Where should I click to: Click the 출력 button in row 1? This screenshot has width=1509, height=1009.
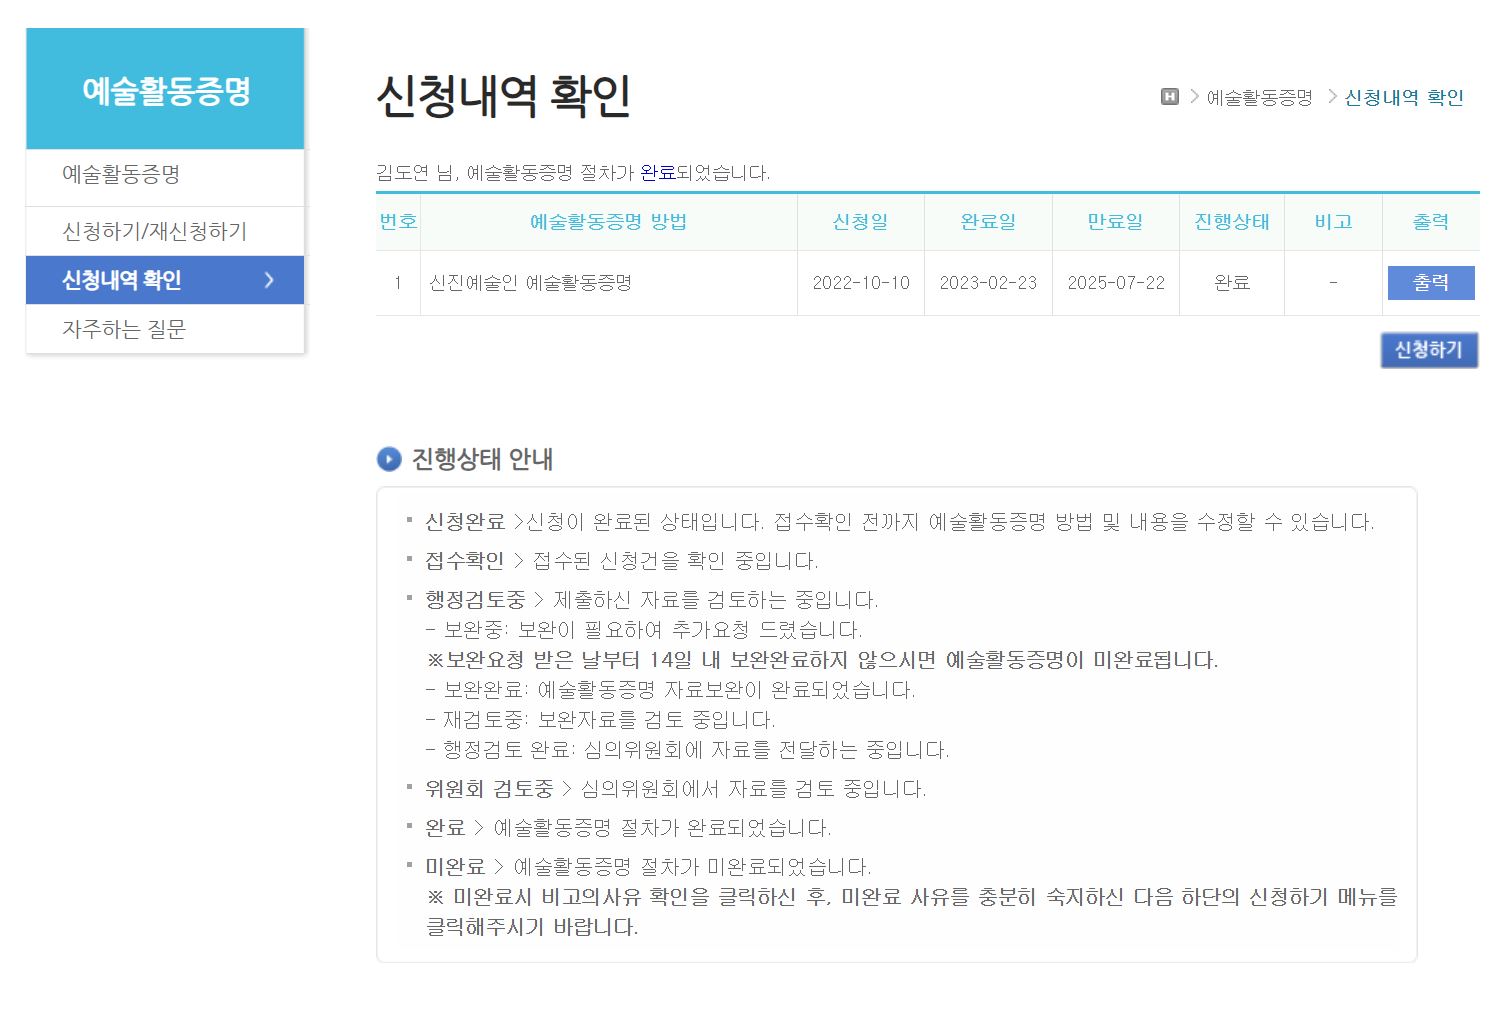[1431, 283]
